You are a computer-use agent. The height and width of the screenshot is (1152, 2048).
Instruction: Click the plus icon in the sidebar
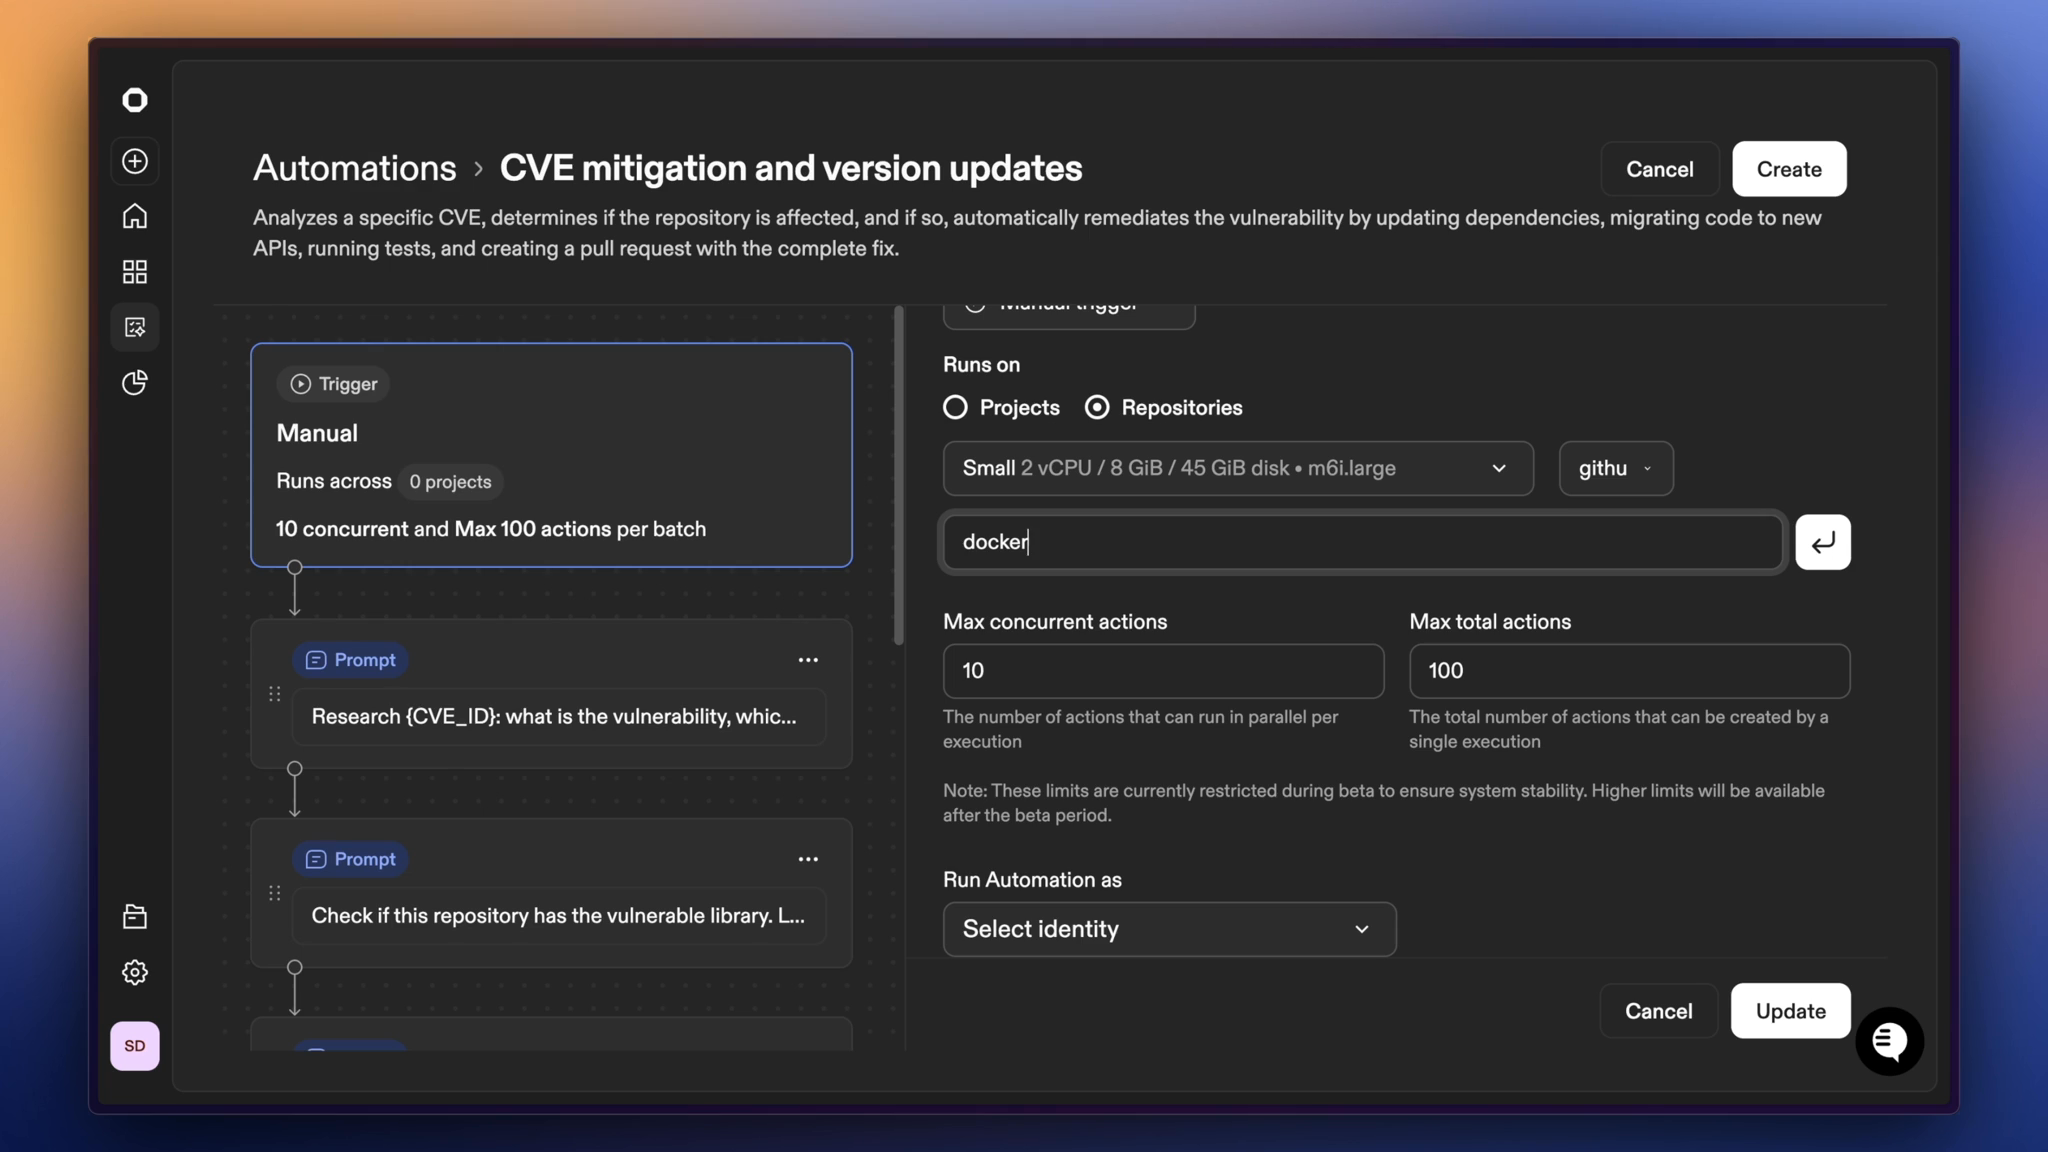(135, 161)
